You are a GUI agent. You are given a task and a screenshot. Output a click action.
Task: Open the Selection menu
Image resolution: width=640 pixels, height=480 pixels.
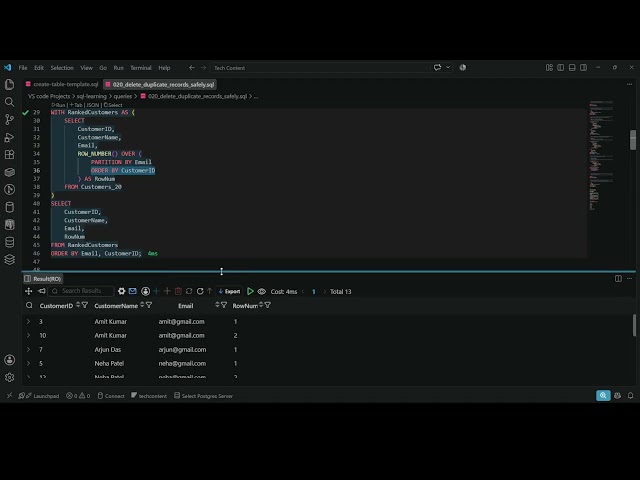(x=62, y=68)
